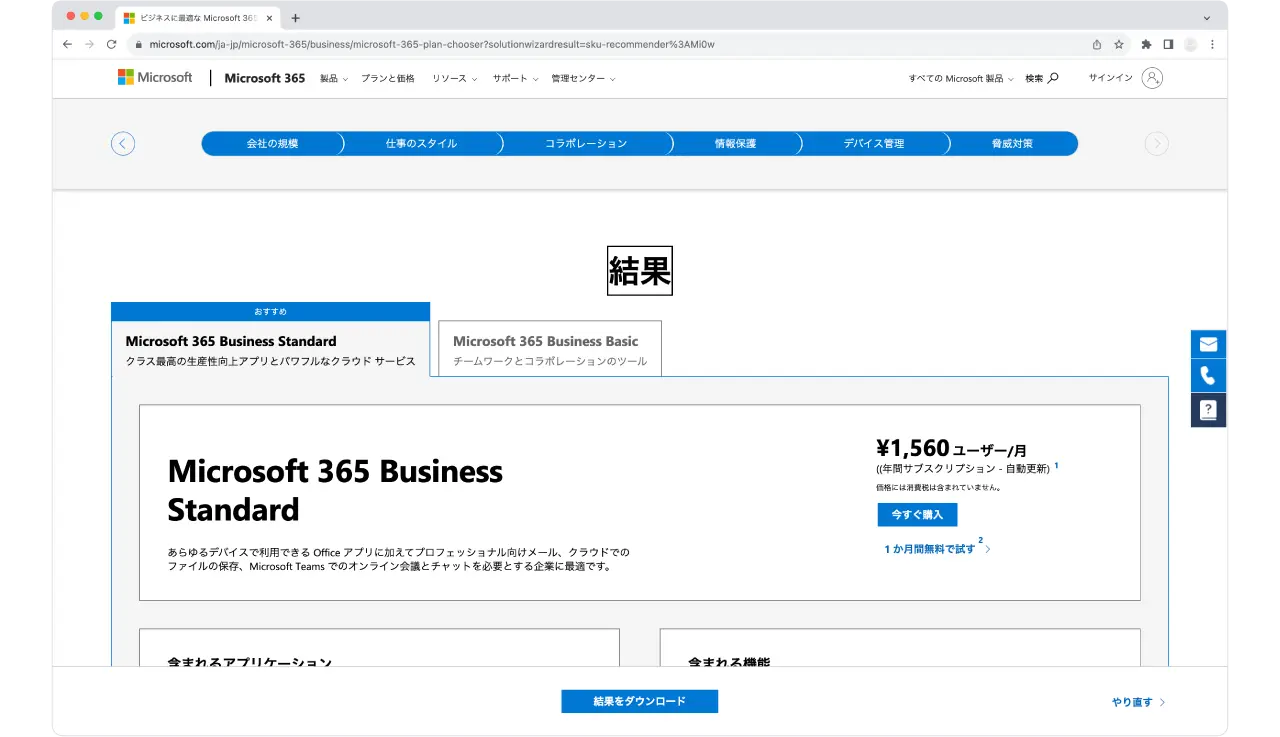Open the プランと価格 menu item
The width and height of the screenshot is (1280, 737).
coord(388,78)
